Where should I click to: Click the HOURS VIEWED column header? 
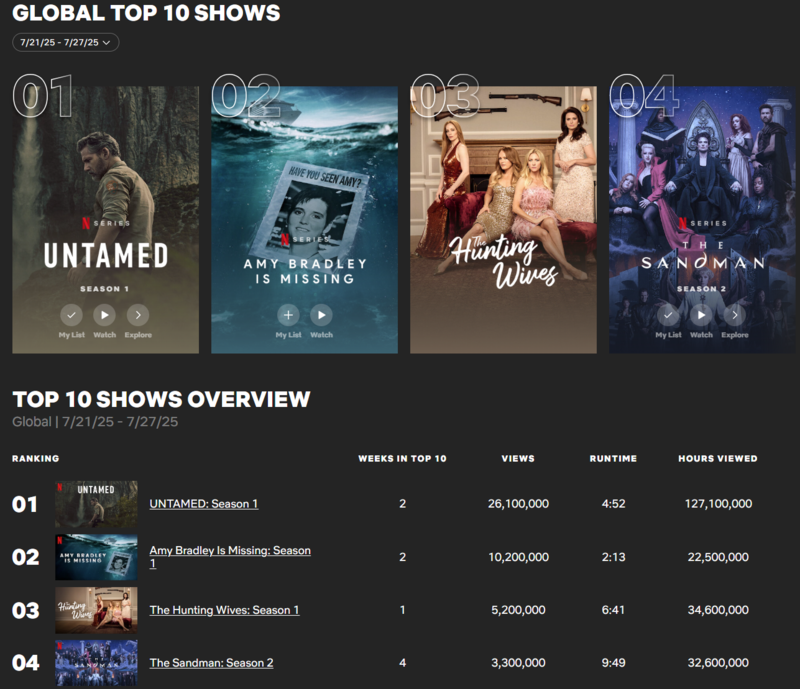coord(718,458)
